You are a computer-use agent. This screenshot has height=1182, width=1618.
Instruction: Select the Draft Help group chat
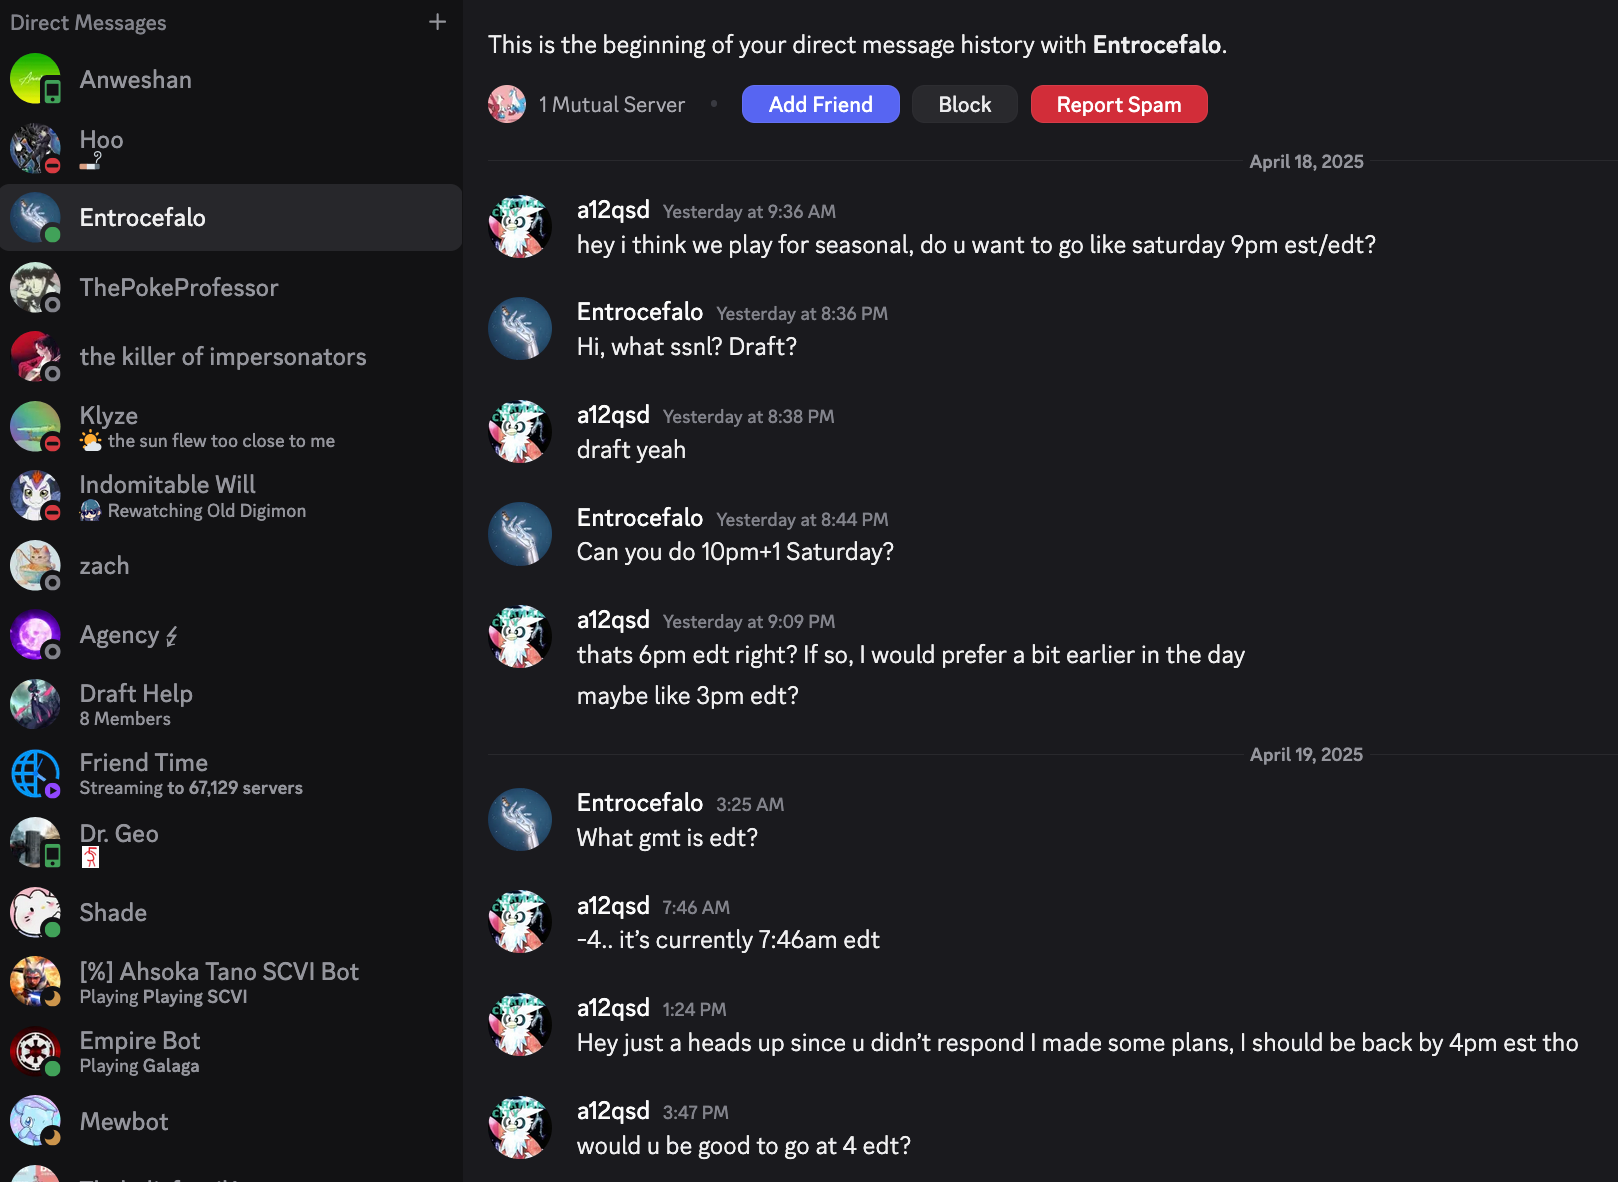[x=136, y=704]
